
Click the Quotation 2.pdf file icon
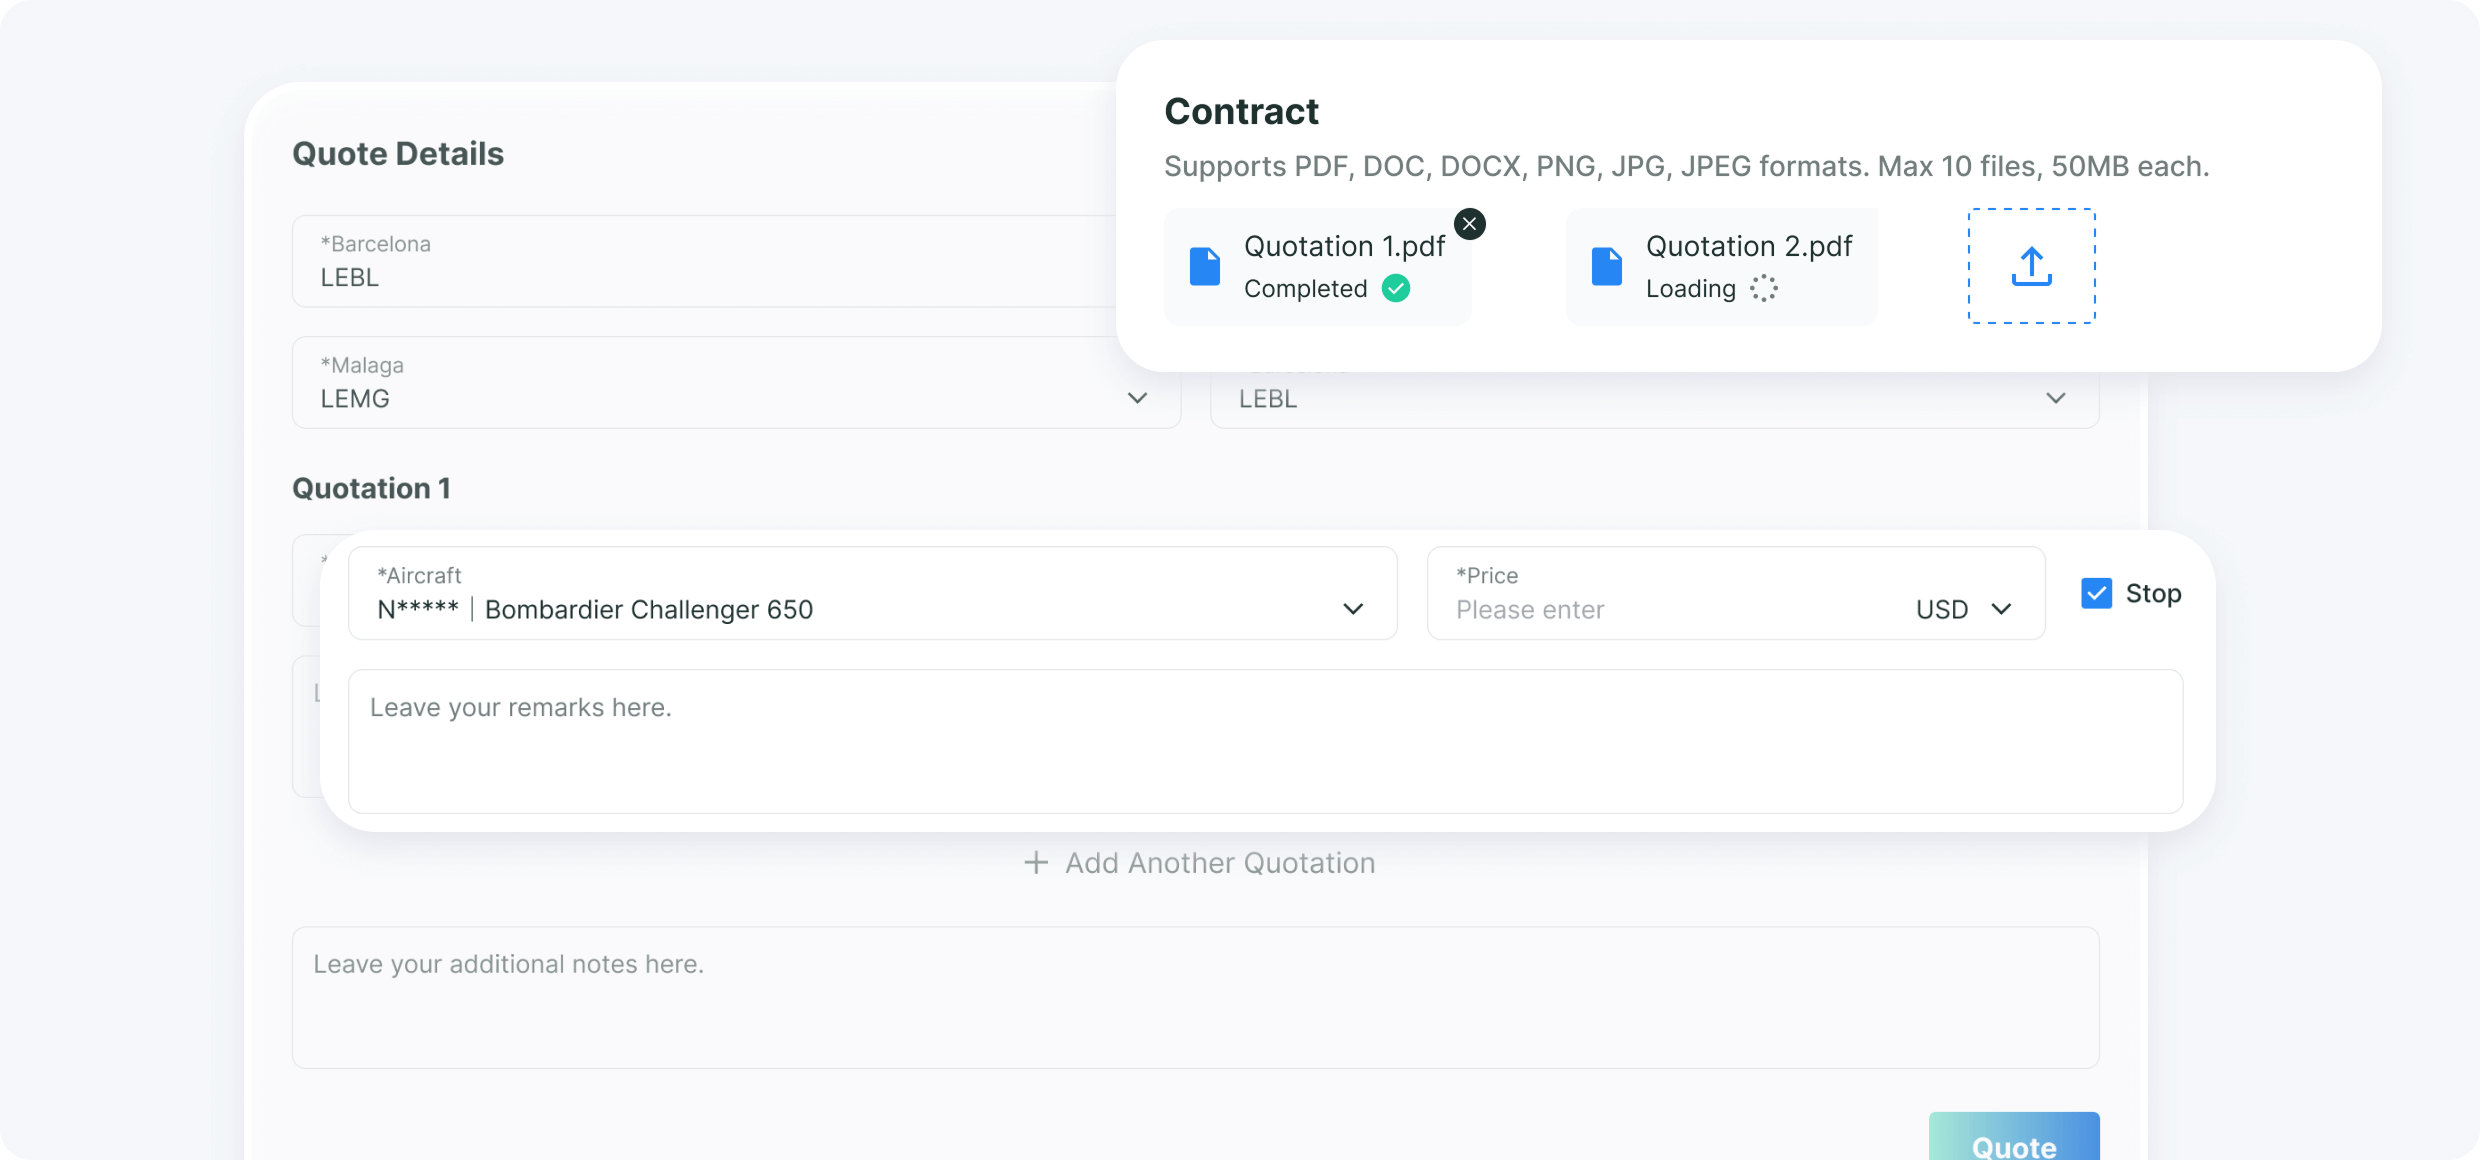[1607, 267]
